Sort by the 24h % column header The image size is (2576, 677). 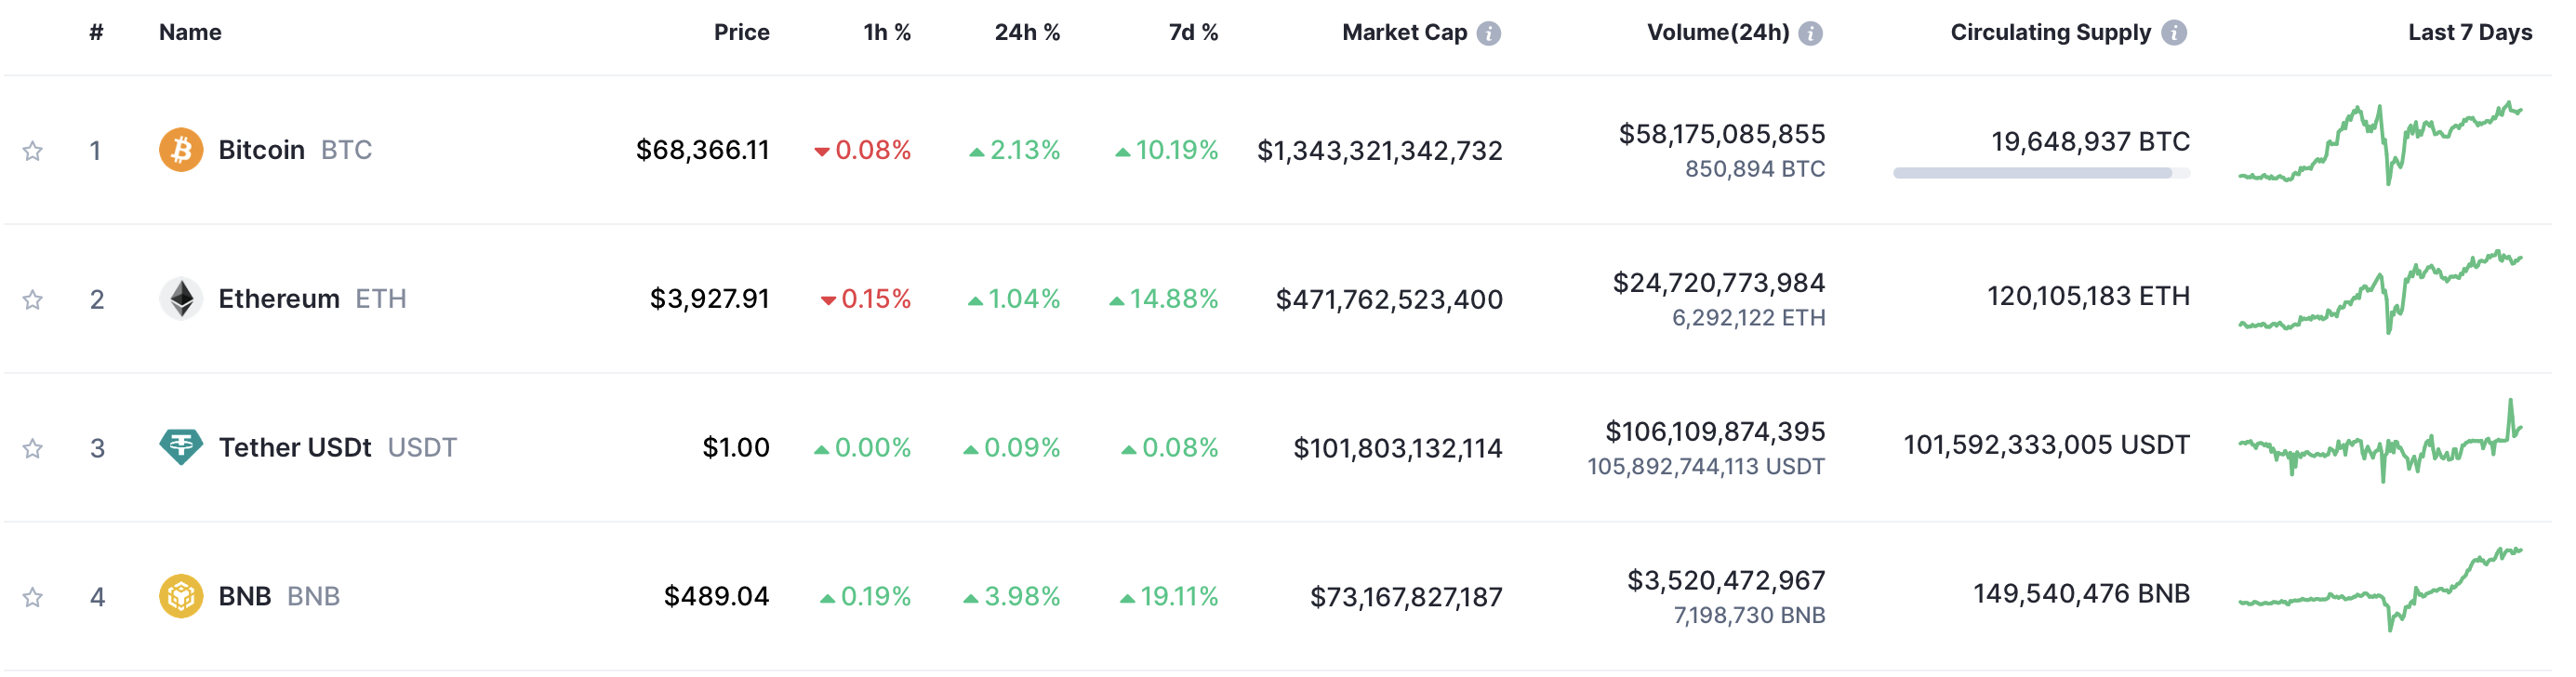[1026, 32]
